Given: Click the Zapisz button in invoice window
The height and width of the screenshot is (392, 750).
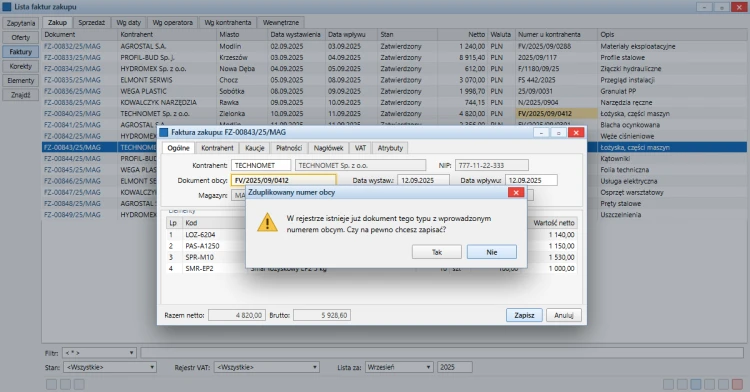Looking at the screenshot, I should [x=524, y=315].
